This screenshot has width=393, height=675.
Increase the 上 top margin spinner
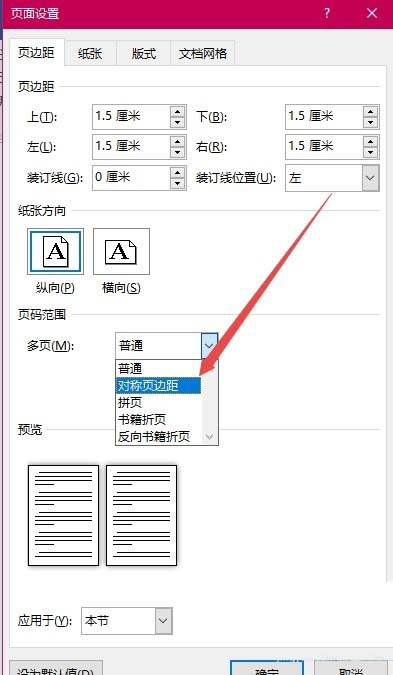click(177, 112)
